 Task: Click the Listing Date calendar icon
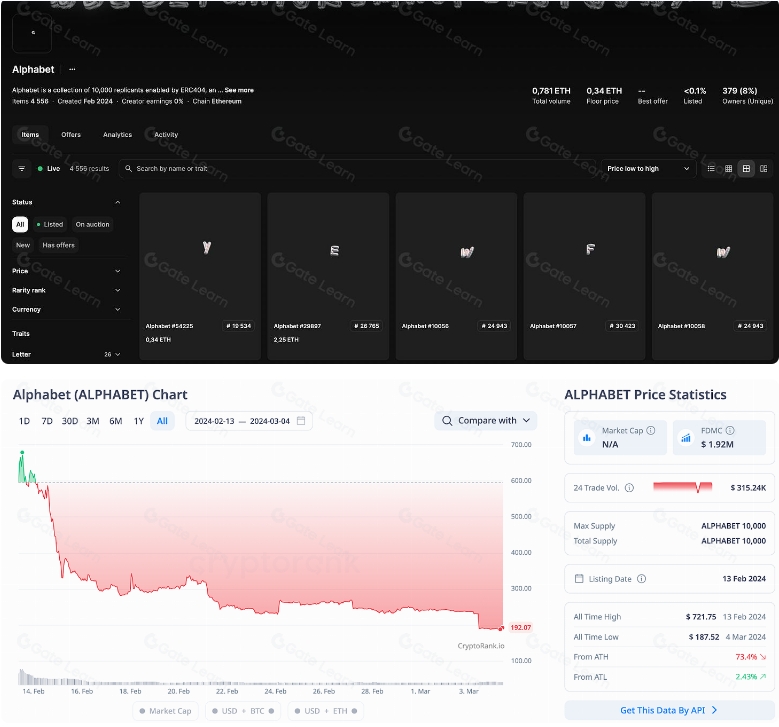point(579,579)
